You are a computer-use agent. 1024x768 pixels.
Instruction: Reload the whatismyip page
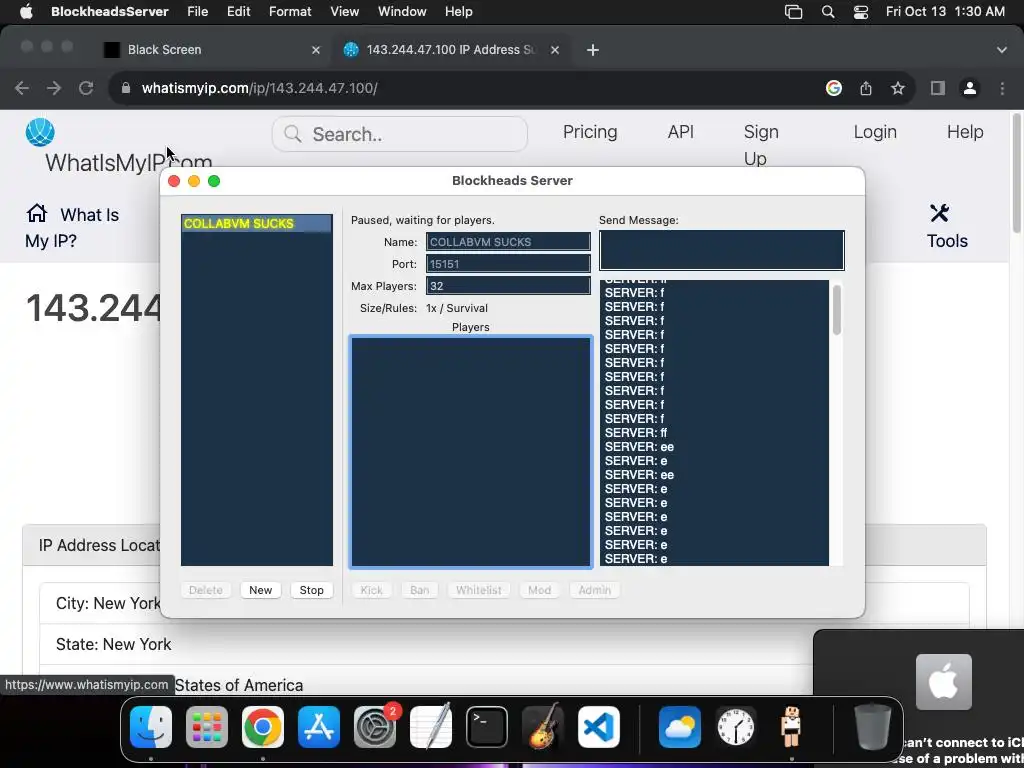(x=86, y=88)
